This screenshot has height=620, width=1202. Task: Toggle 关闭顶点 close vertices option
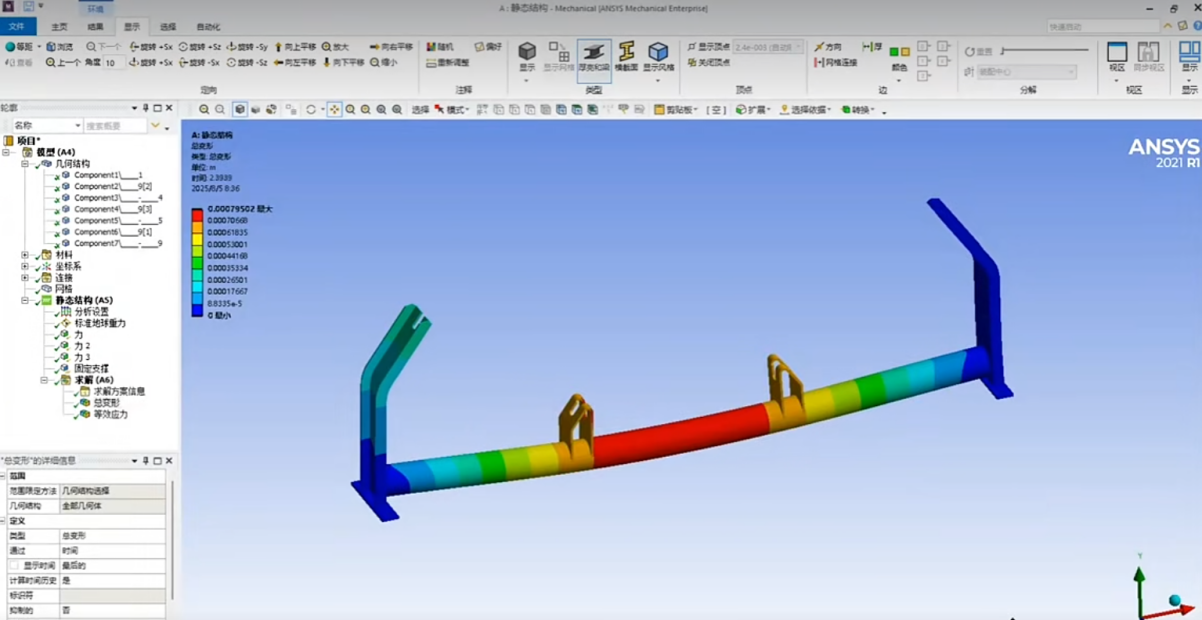[x=708, y=63]
